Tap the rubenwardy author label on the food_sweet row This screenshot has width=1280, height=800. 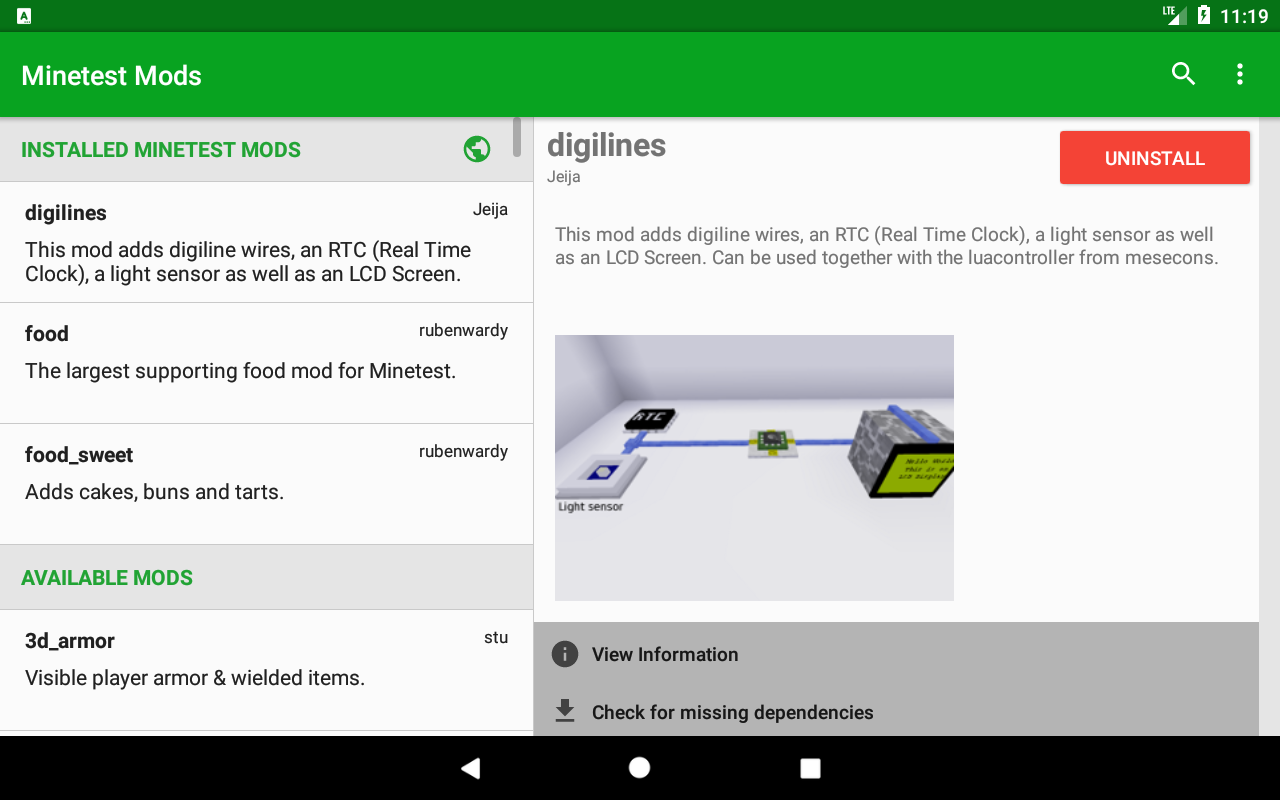463,451
